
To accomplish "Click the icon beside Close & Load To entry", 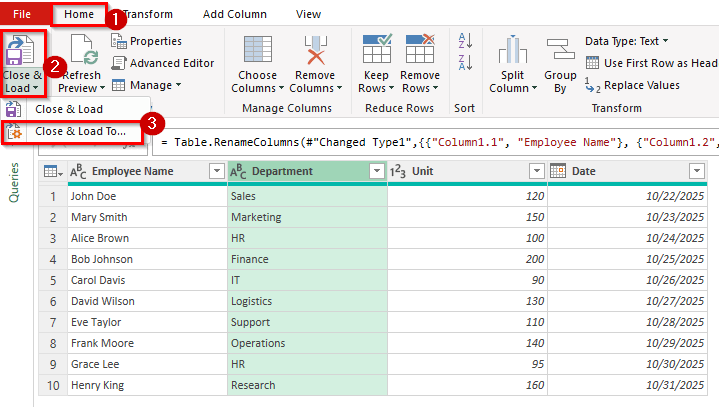I will tap(14, 132).
